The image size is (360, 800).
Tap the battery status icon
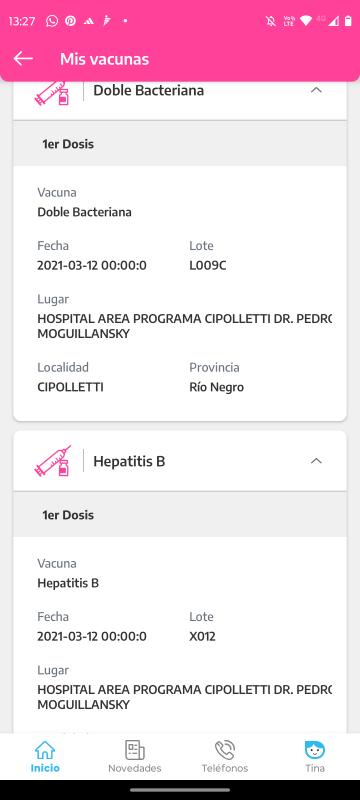[348, 21]
